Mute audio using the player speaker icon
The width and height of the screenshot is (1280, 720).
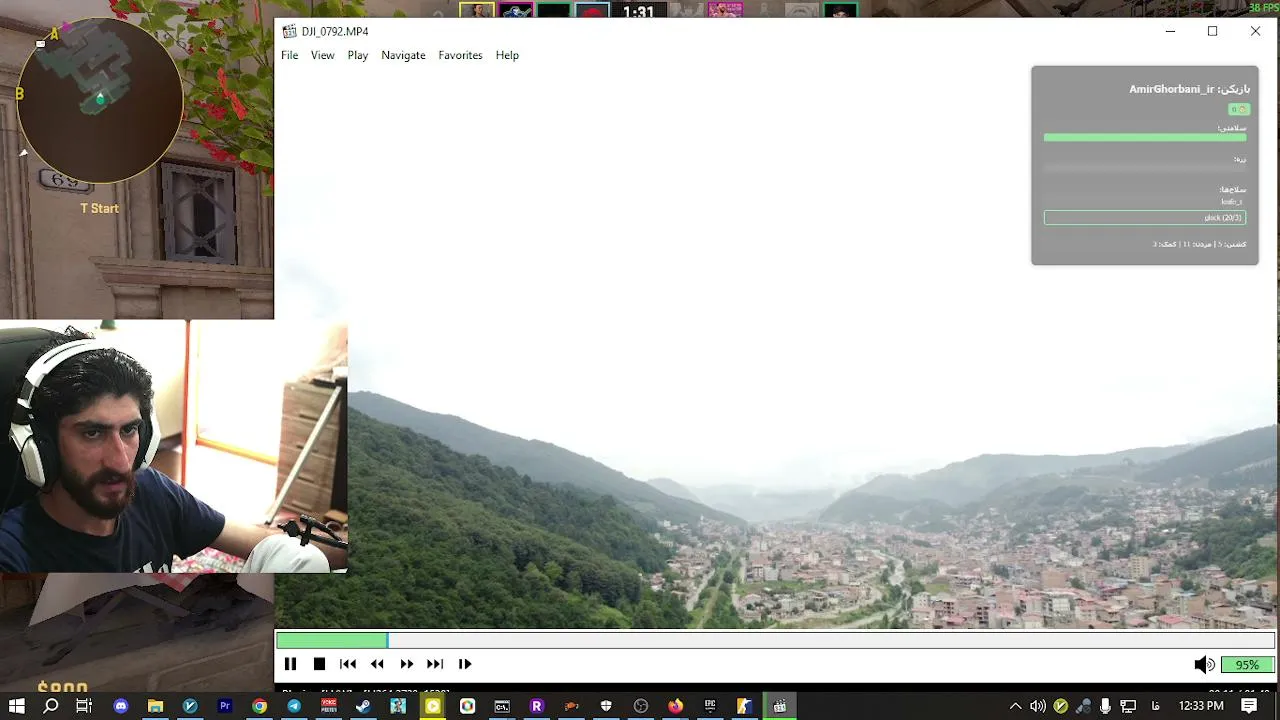1204,665
